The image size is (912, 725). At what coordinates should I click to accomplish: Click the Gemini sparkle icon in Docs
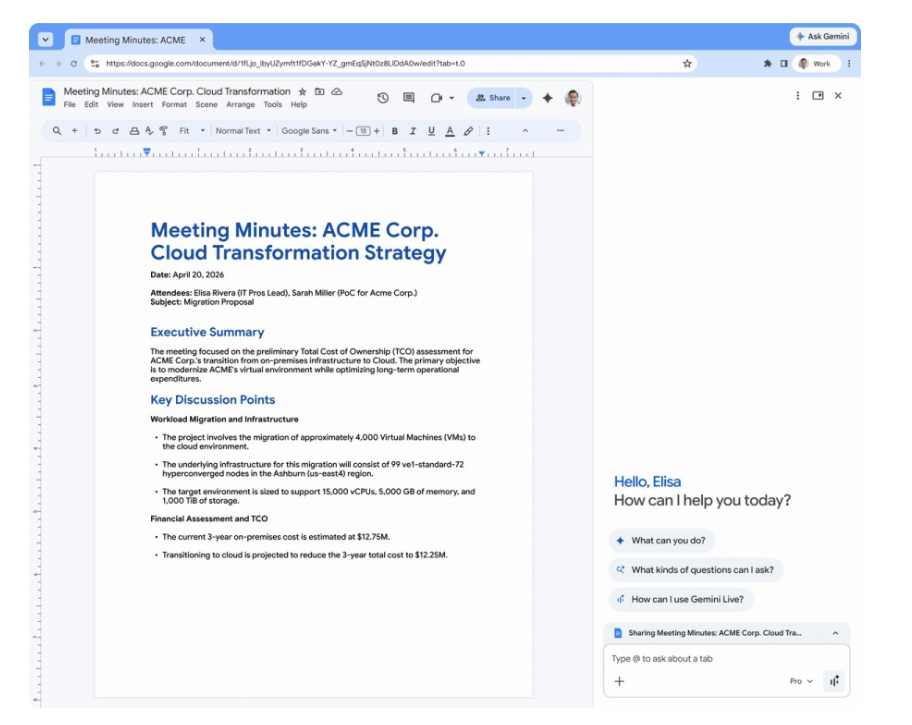pyautogui.click(x=547, y=98)
